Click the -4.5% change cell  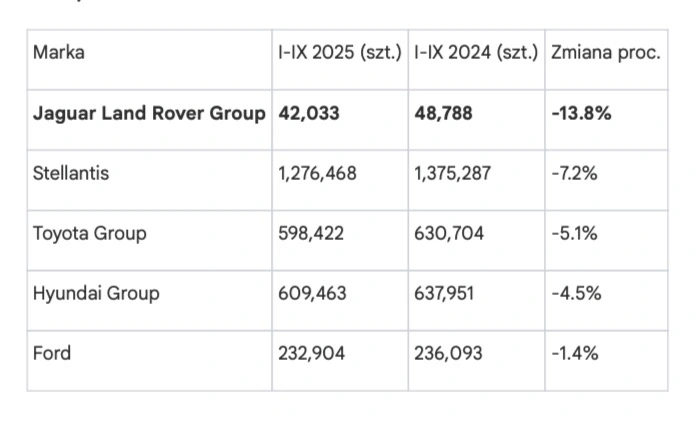tap(575, 293)
